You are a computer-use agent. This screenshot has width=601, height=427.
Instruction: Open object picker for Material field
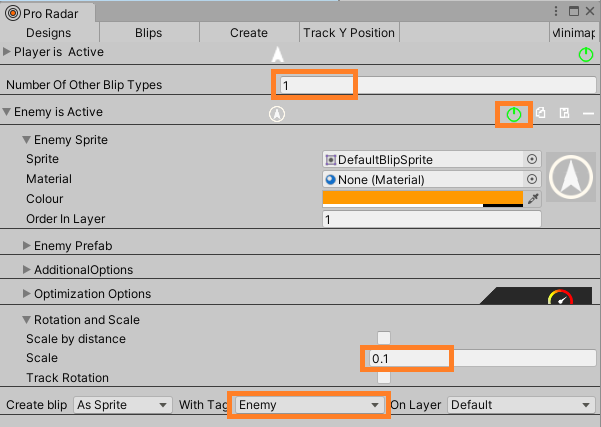(532, 179)
